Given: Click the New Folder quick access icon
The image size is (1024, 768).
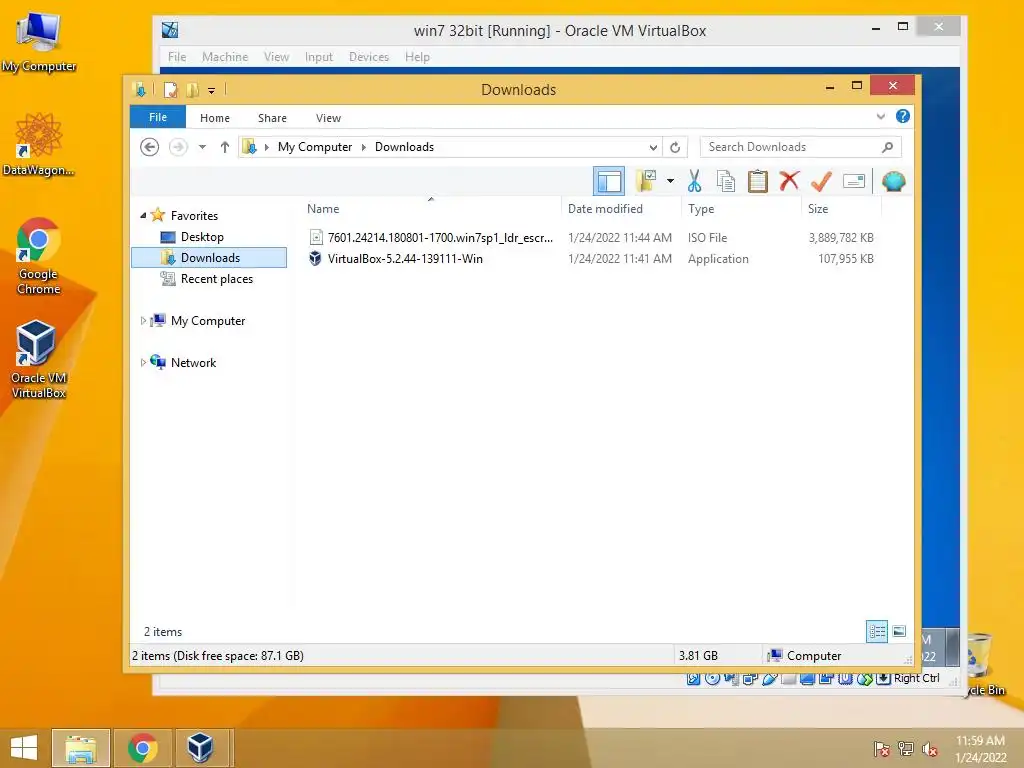Looking at the screenshot, I should pos(192,89).
